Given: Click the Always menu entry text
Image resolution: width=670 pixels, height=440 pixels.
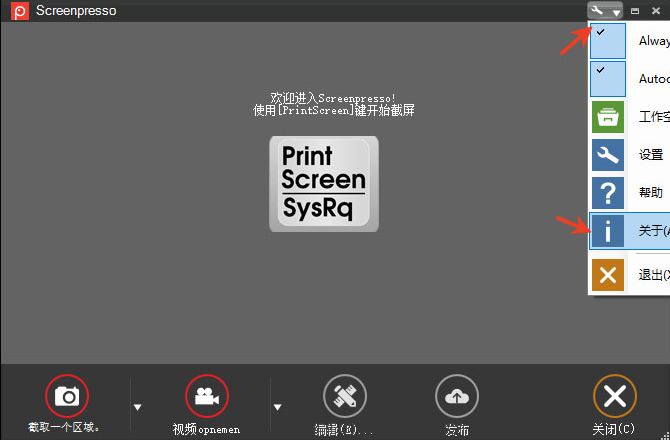Looking at the screenshot, I should pos(654,41).
